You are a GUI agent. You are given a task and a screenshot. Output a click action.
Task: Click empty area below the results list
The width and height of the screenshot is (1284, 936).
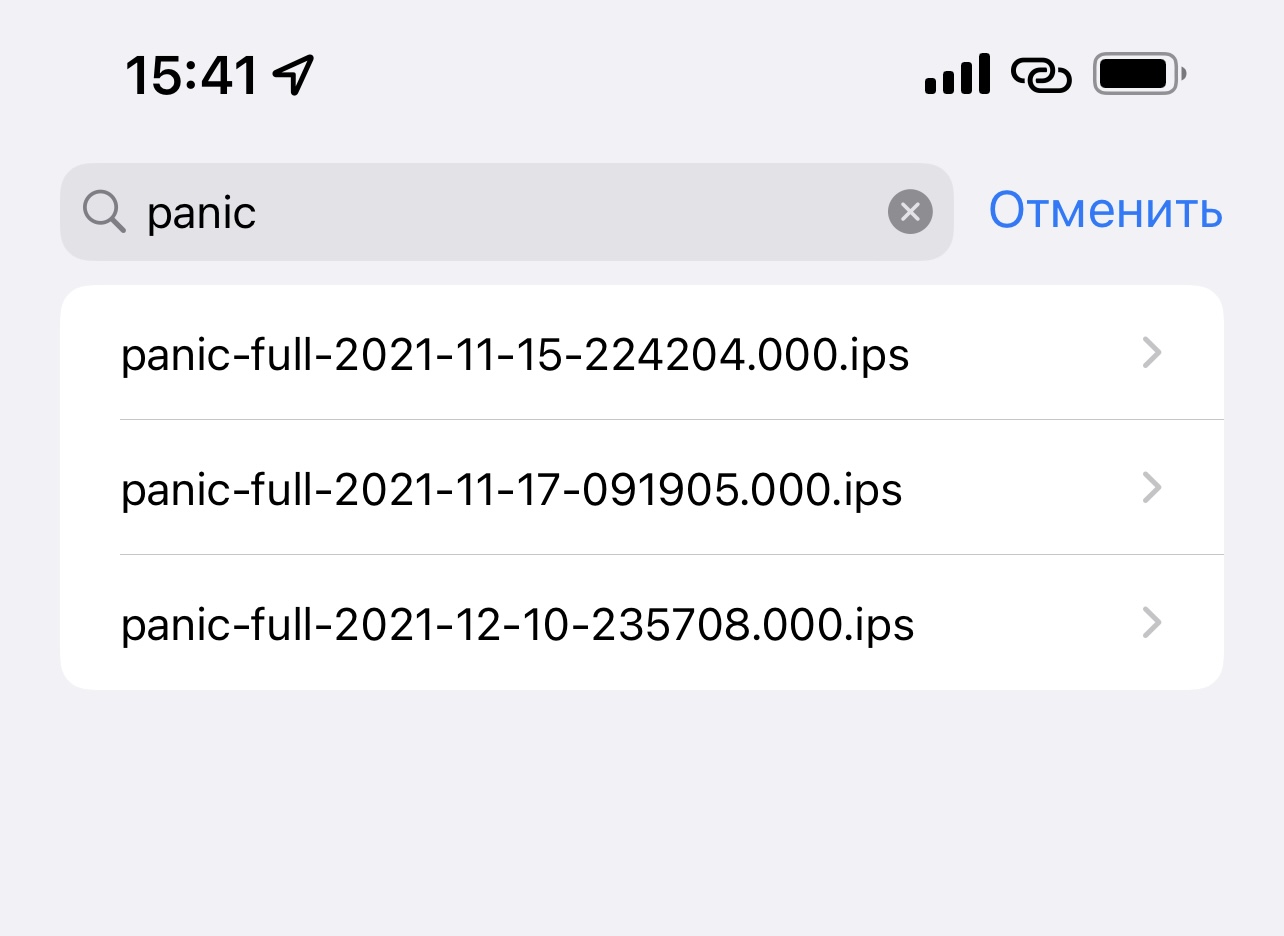[640, 810]
